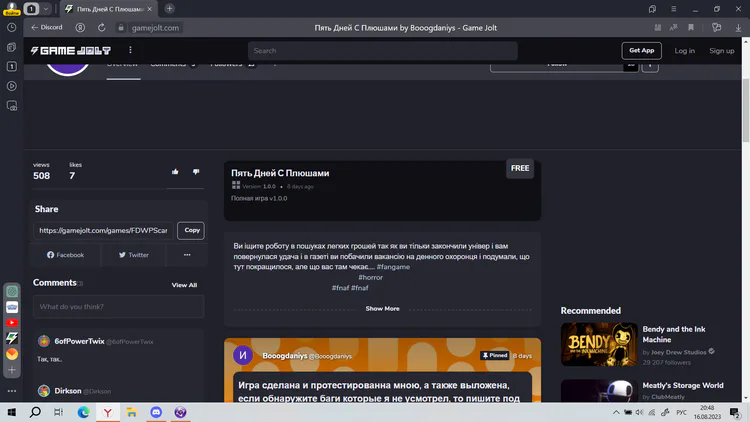
Task: Click the Game Jolt logo
Action: point(71,51)
